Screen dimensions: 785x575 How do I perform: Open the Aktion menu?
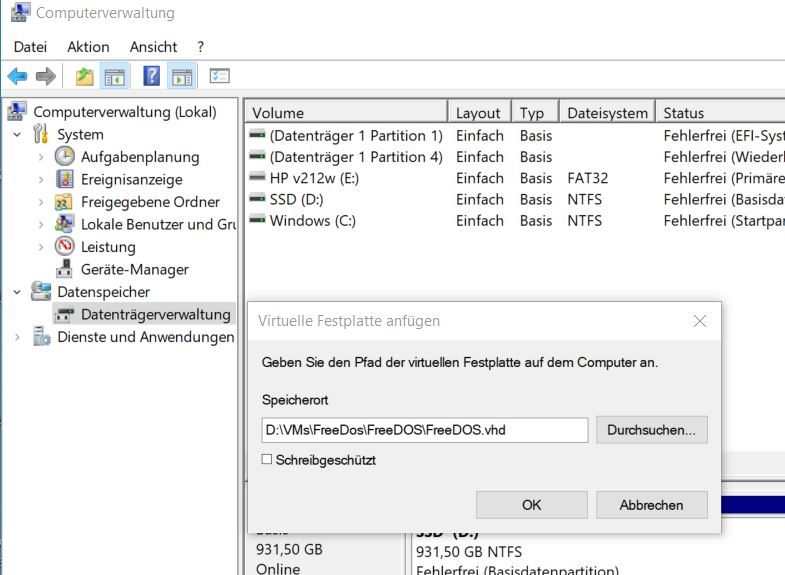click(88, 47)
